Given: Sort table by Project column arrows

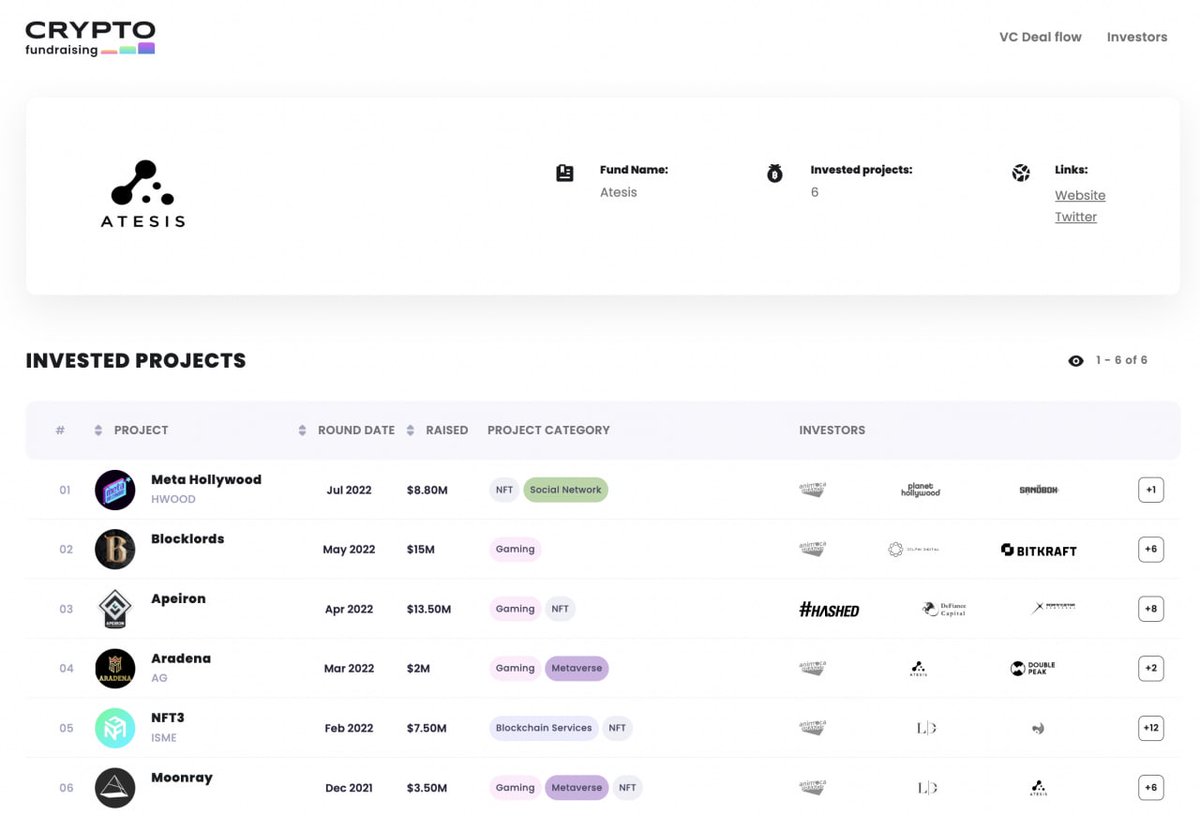Looking at the screenshot, I should [98, 430].
